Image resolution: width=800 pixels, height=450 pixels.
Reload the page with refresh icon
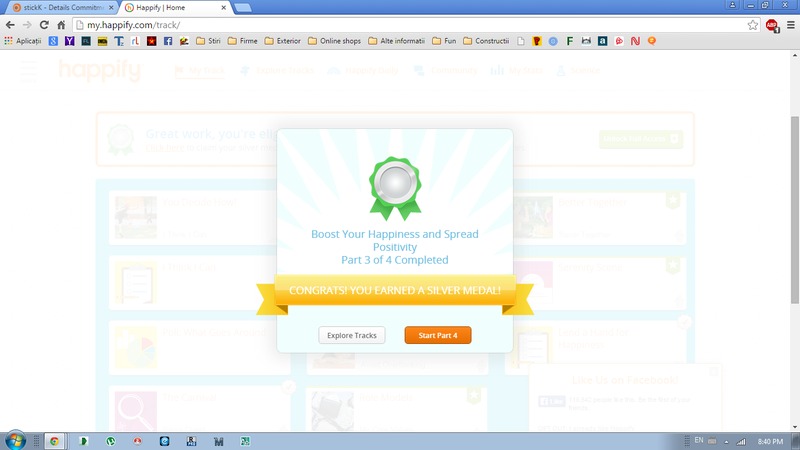point(44,24)
